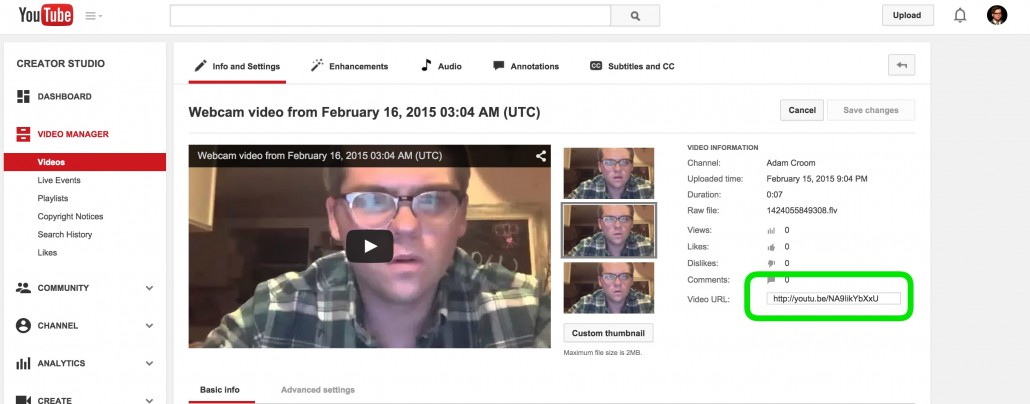The height and width of the screenshot is (404, 1030).
Task: Open Video Manager in the sidebar
Action: click(x=73, y=134)
